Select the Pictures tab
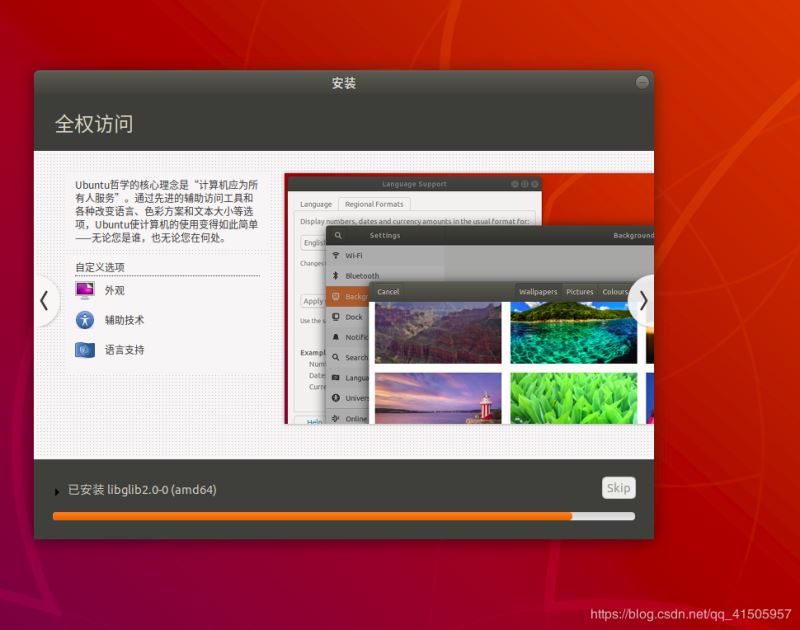Screen dimensions: 800x630 (580, 292)
